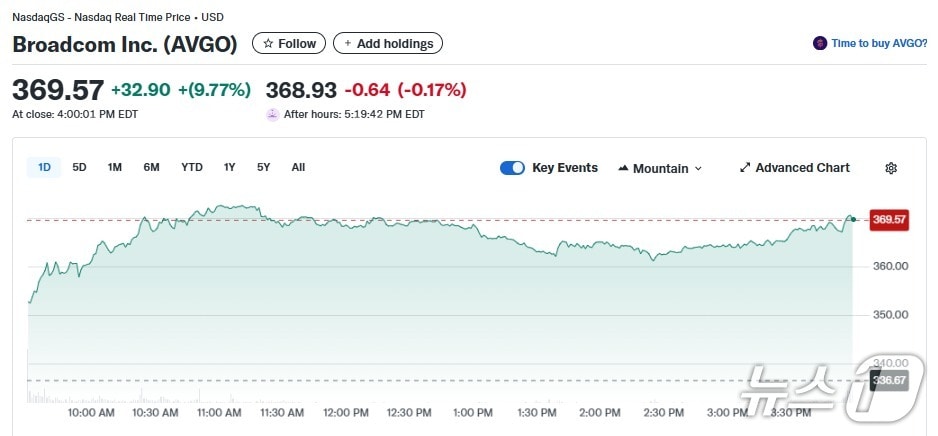Image resolution: width=938 pixels, height=436 pixels.
Task: Show All-time price range
Action: point(298,167)
